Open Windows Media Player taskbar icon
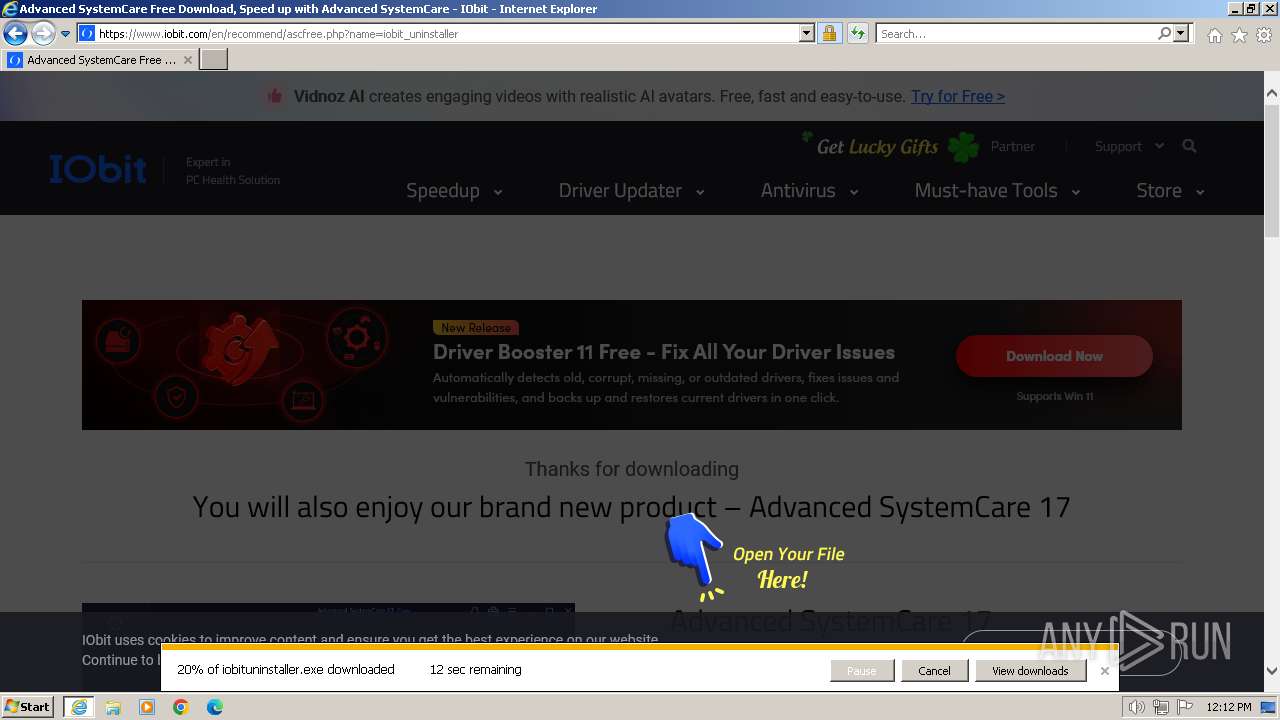Viewport: 1280px width, 720px height. [x=147, y=707]
